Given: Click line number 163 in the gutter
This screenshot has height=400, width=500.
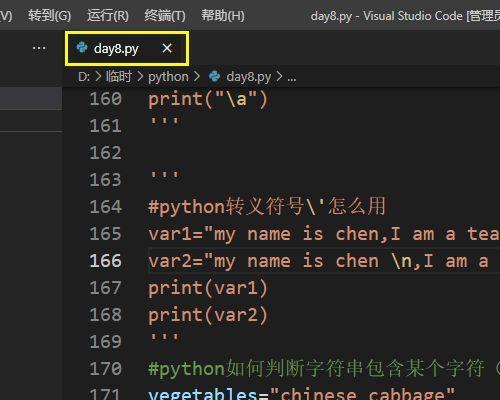Looking at the screenshot, I should (x=105, y=180).
